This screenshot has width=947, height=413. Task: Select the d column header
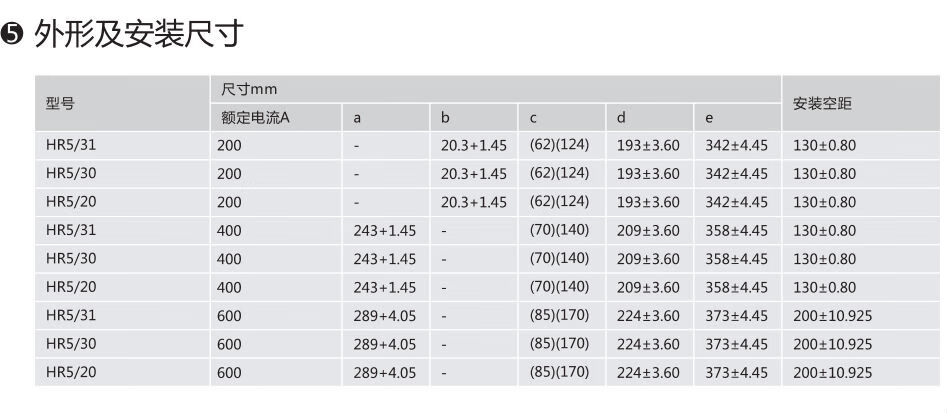621,117
